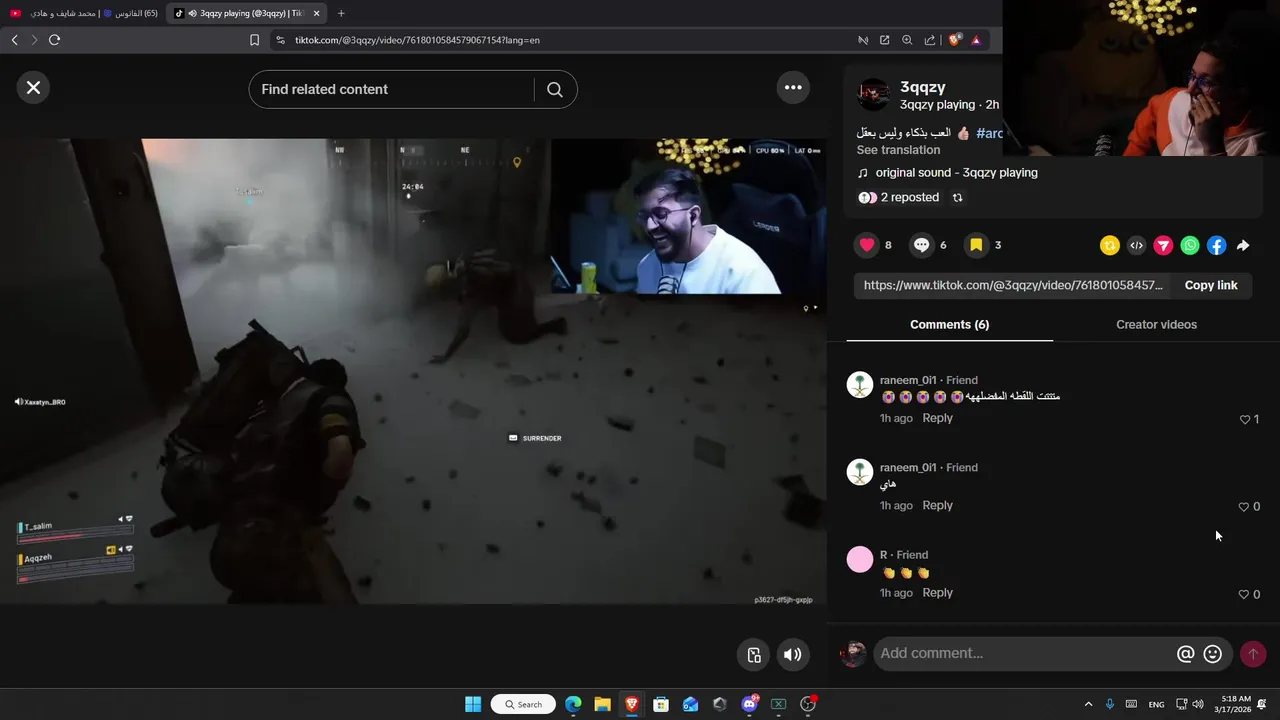Click the ENG language indicator

click(x=1156, y=704)
